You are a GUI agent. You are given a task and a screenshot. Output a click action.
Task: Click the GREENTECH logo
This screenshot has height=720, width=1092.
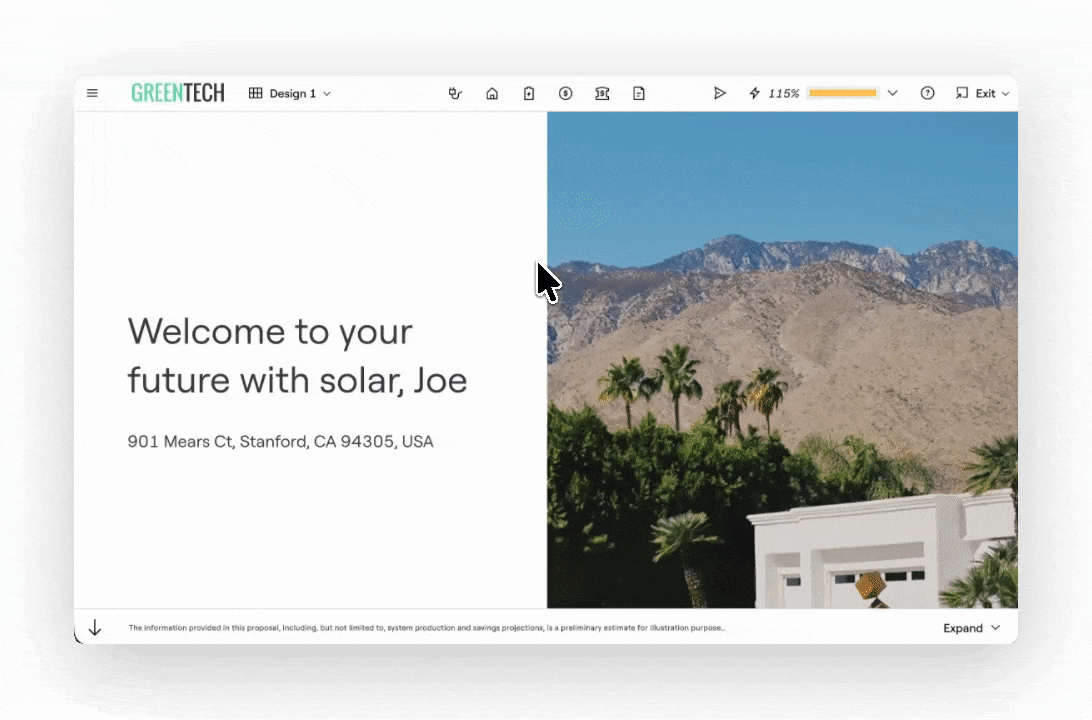[178, 93]
